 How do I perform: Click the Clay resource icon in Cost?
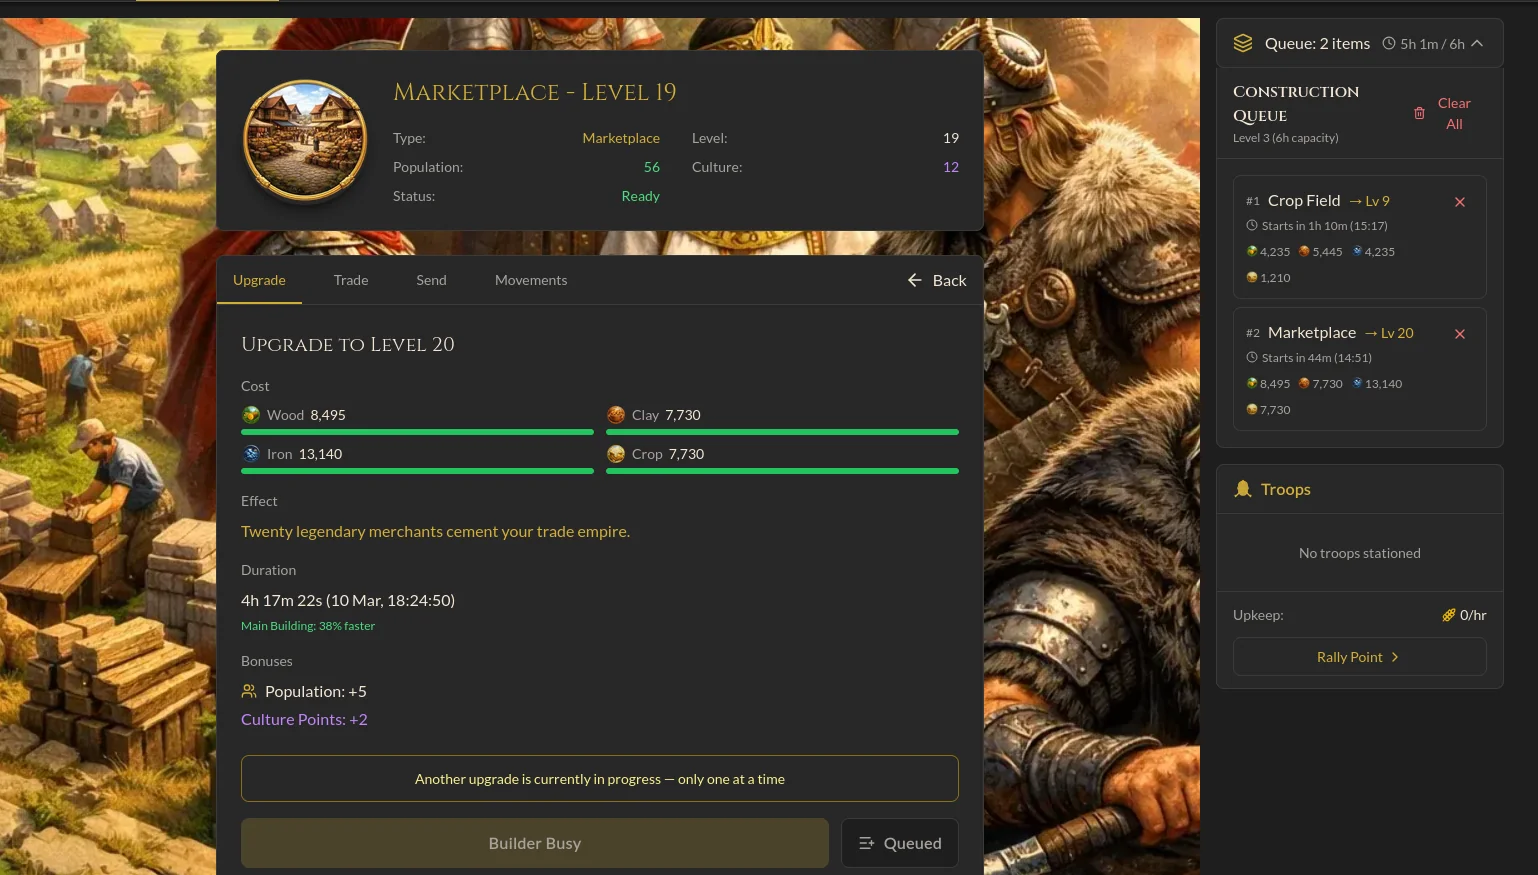pos(616,415)
